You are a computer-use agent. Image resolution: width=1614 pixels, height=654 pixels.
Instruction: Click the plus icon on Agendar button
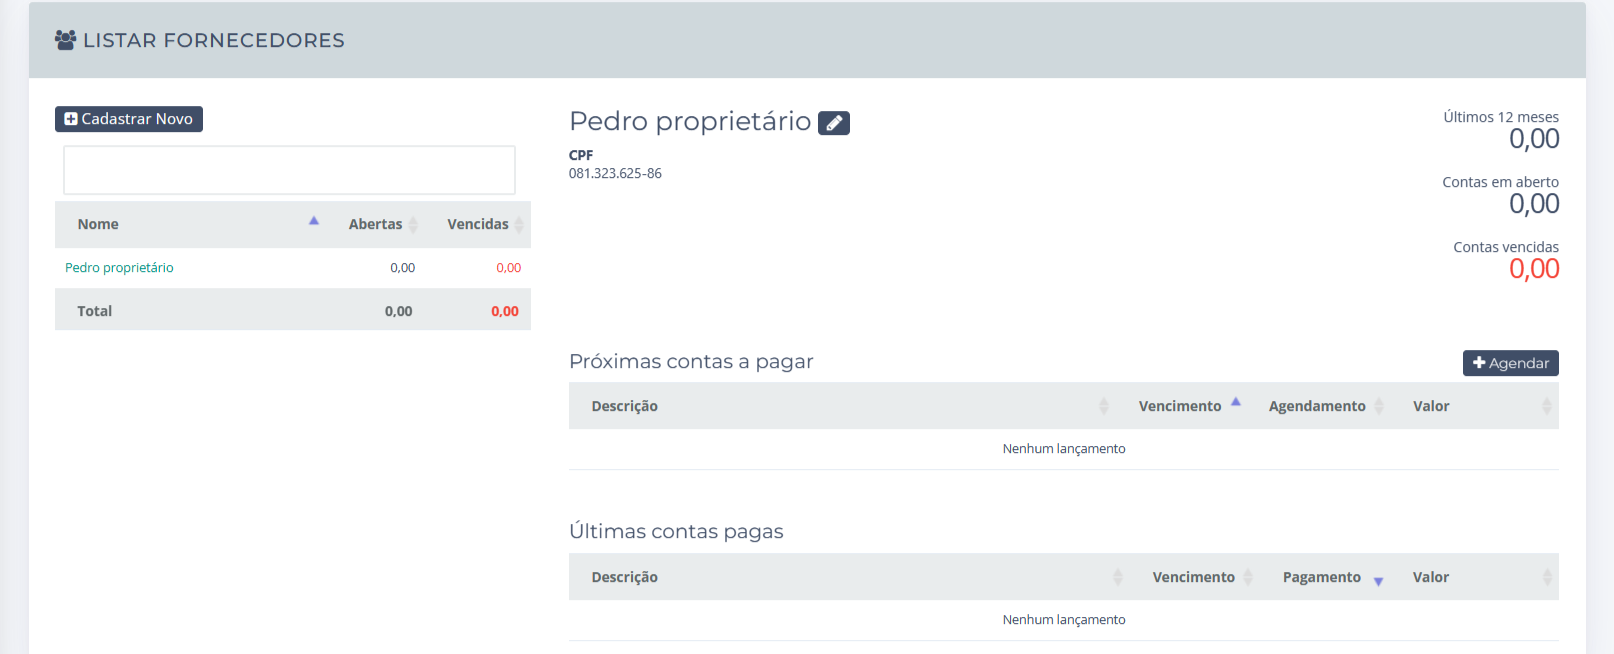pos(1479,363)
